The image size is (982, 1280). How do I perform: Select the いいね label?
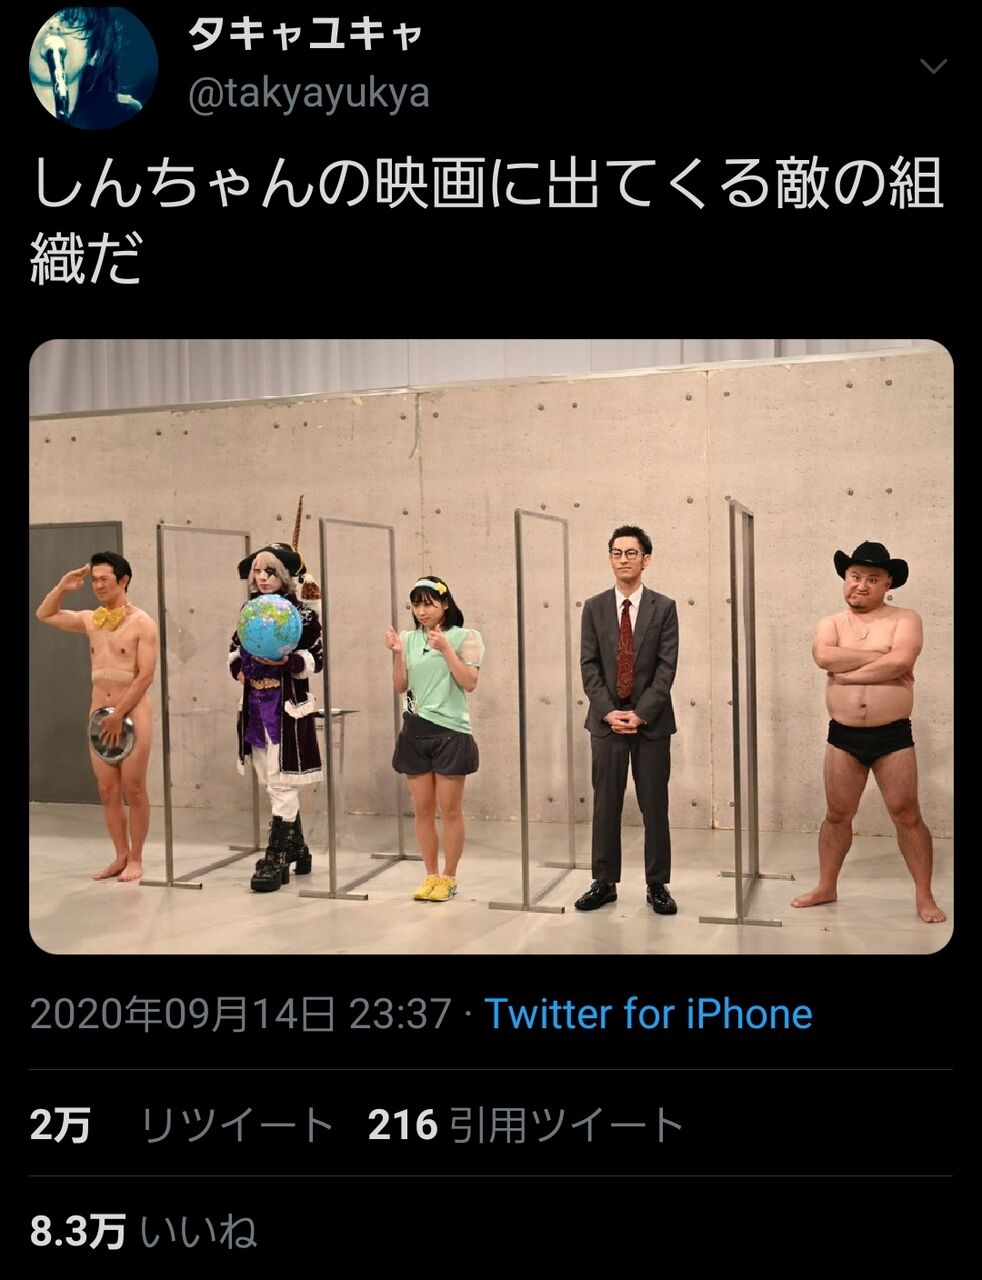[x=198, y=1232]
